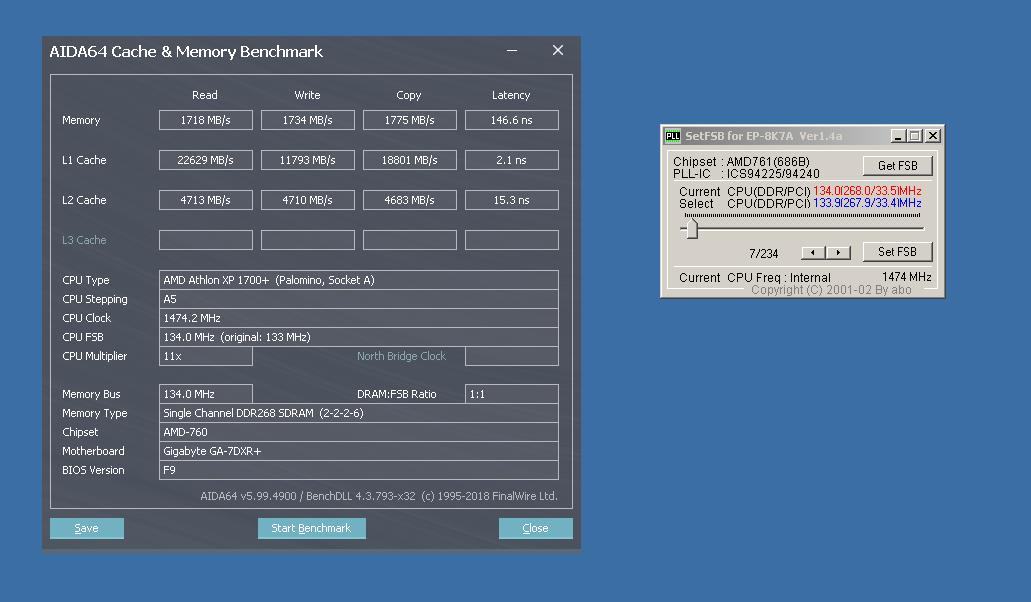Click 1474 MHz CPU Freq reading

click(907, 277)
